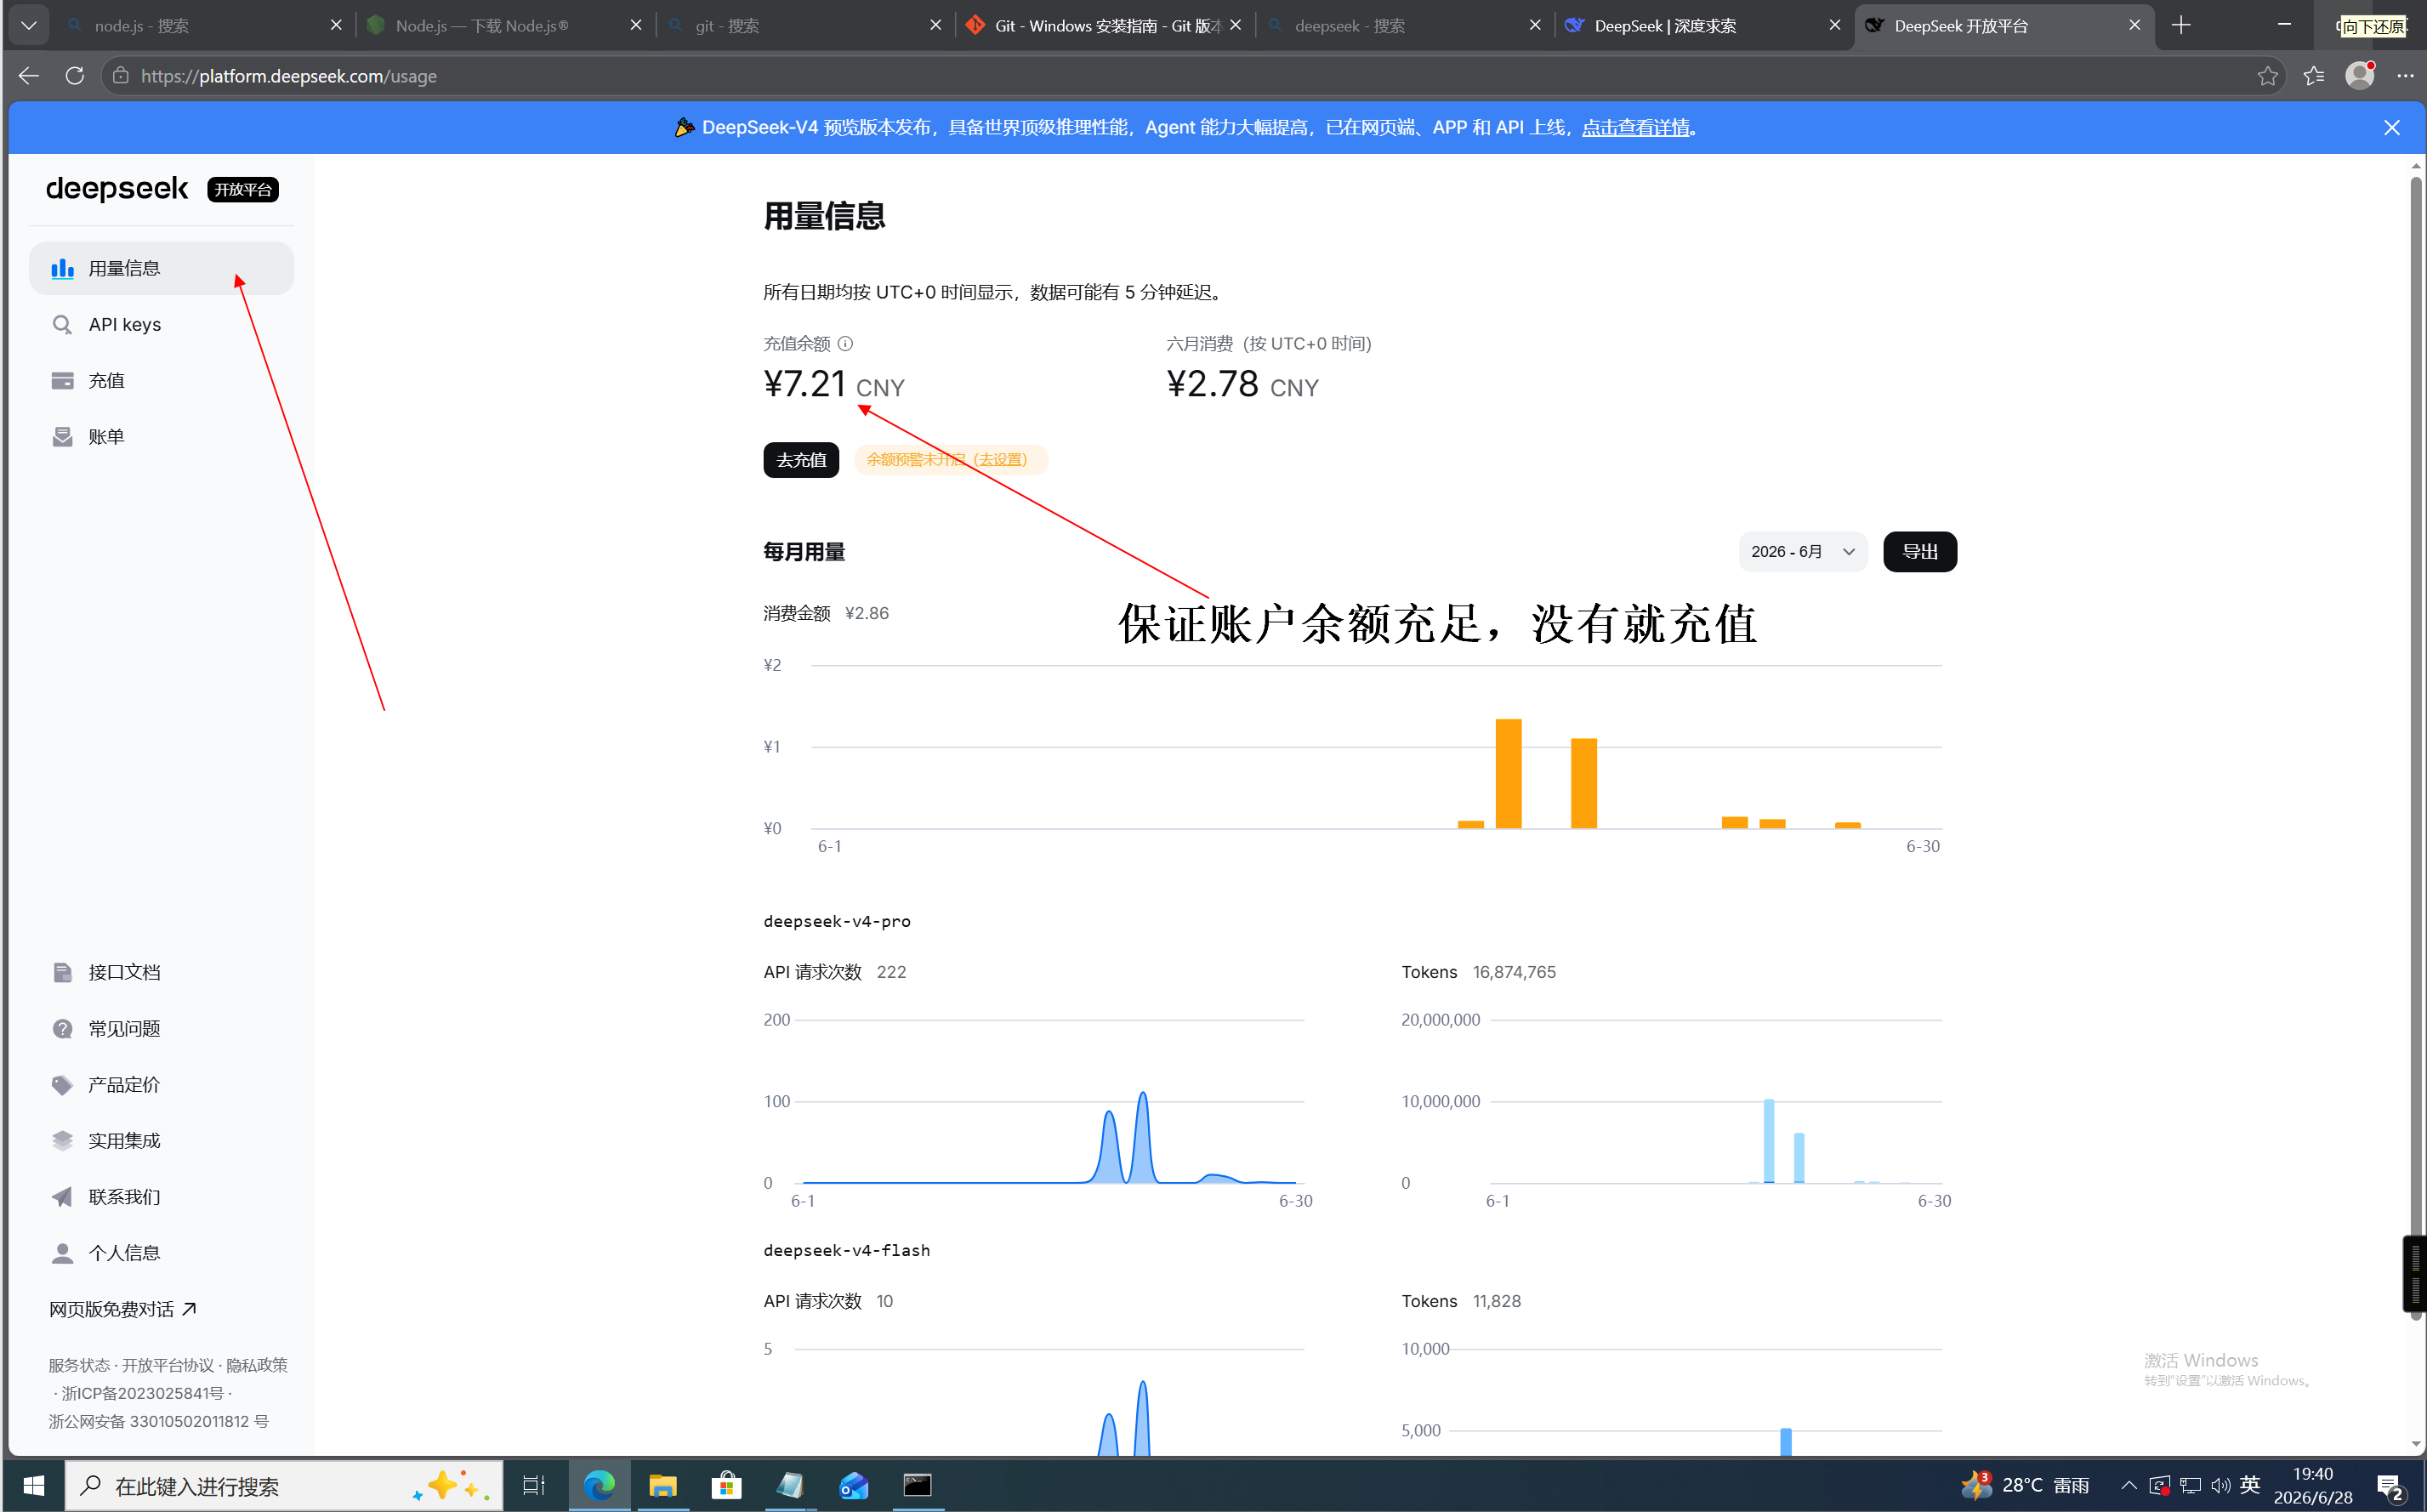Open browser settings and more menu
This screenshot has width=2427, height=1512.
[2405, 76]
